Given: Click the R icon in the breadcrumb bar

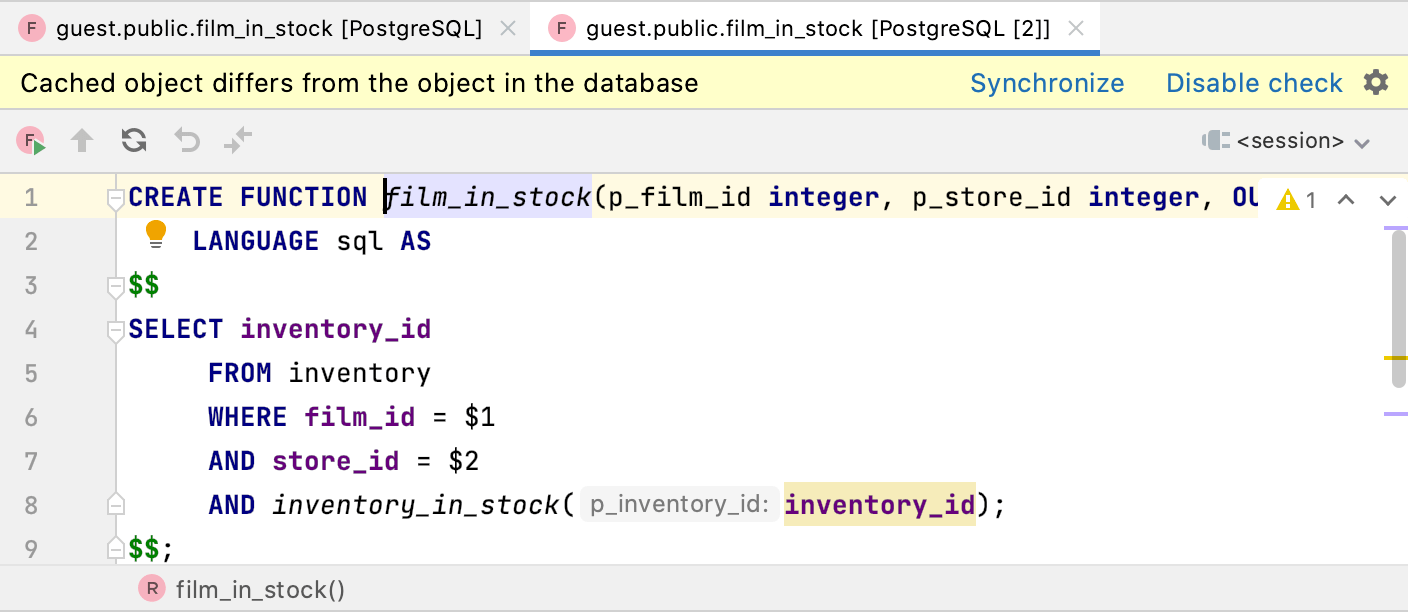Looking at the screenshot, I should pyautogui.click(x=151, y=588).
